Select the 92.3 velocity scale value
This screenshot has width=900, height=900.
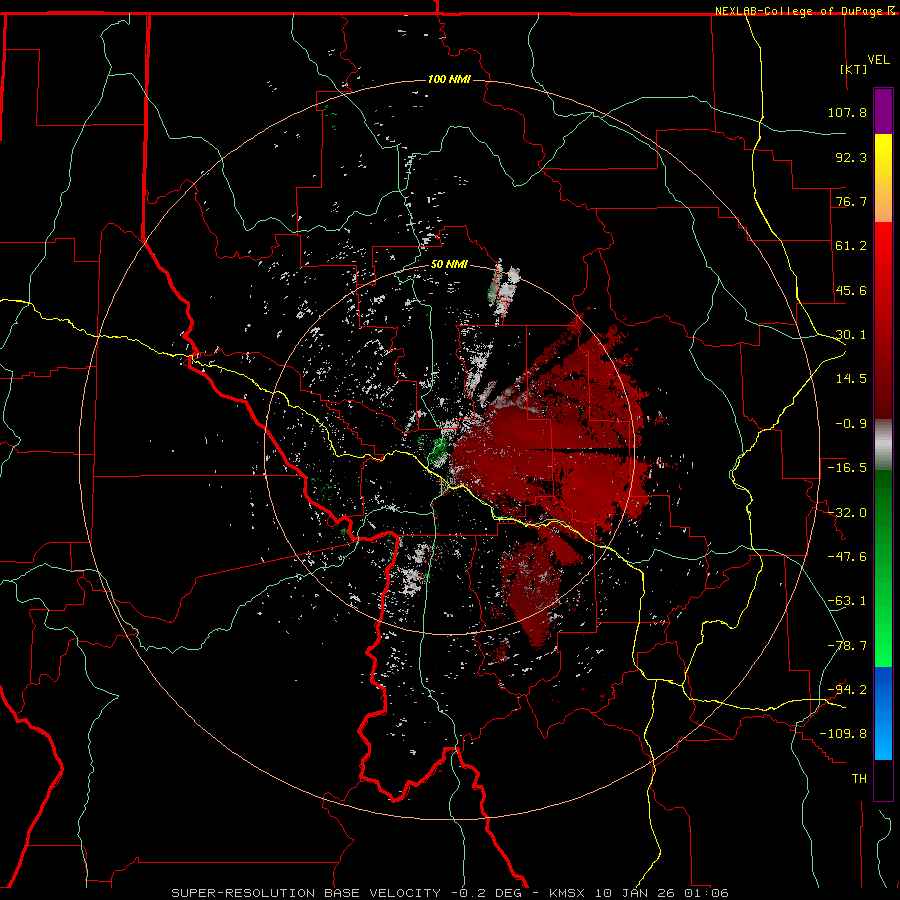click(851, 157)
